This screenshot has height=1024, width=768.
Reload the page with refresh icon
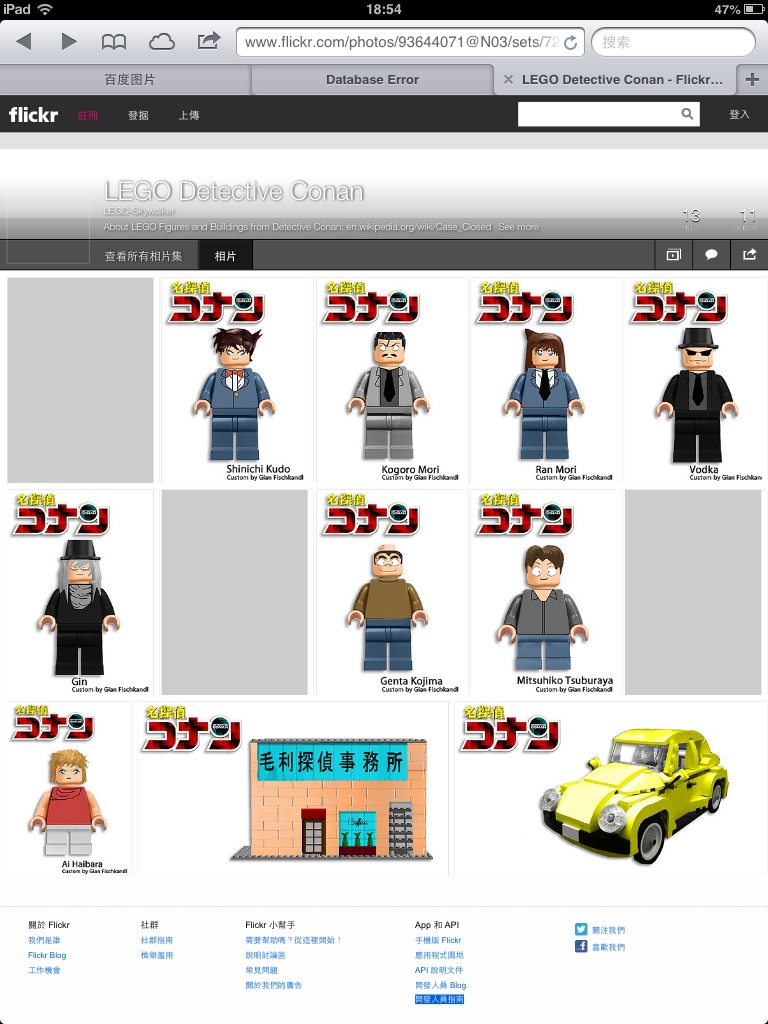(570, 42)
